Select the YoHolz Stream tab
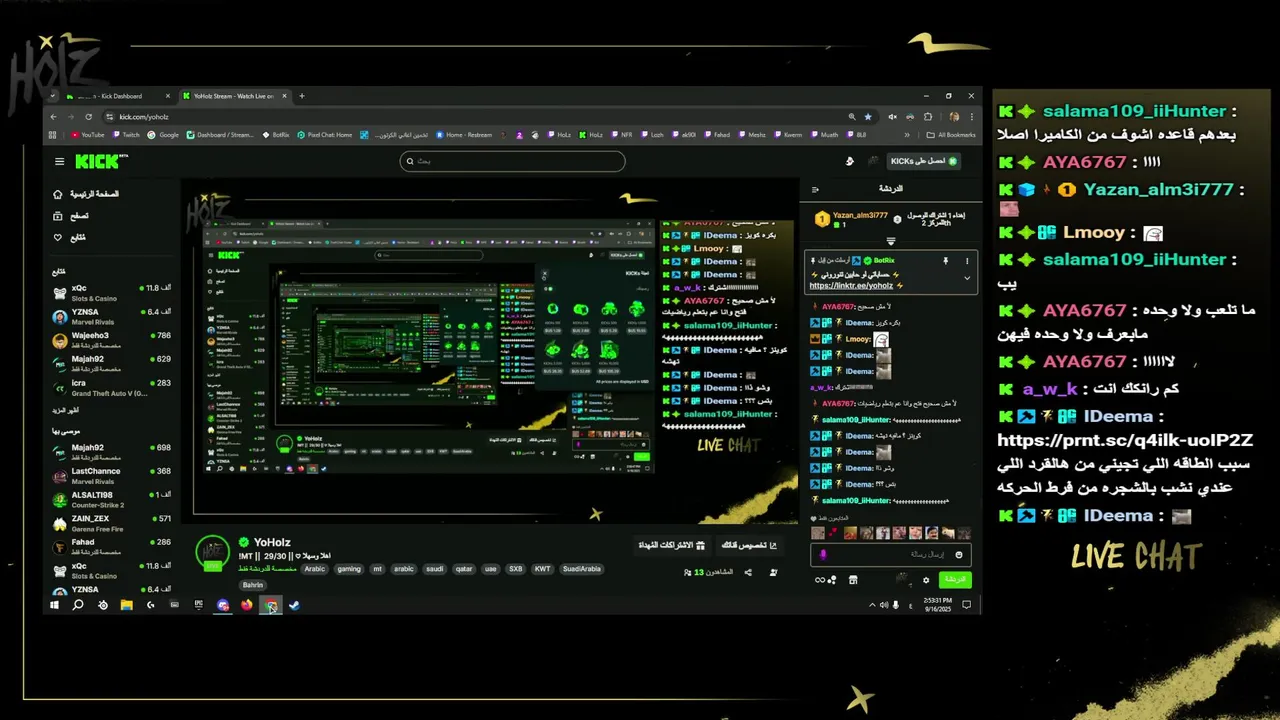The width and height of the screenshot is (1280, 720). pos(237,96)
